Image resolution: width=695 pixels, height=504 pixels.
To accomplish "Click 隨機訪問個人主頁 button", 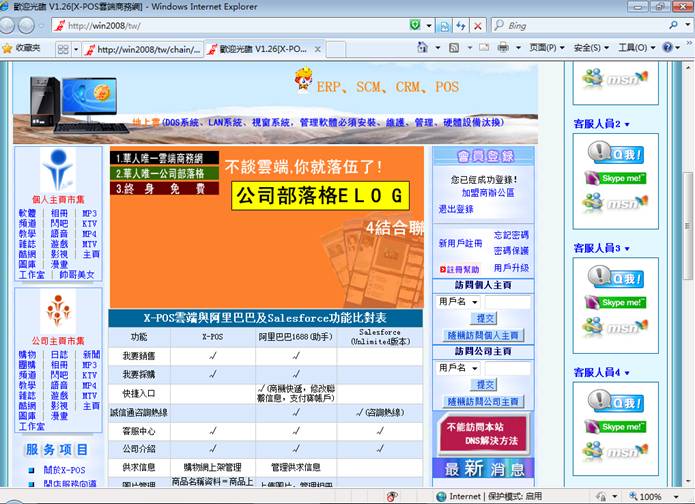I will coord(484,336).
